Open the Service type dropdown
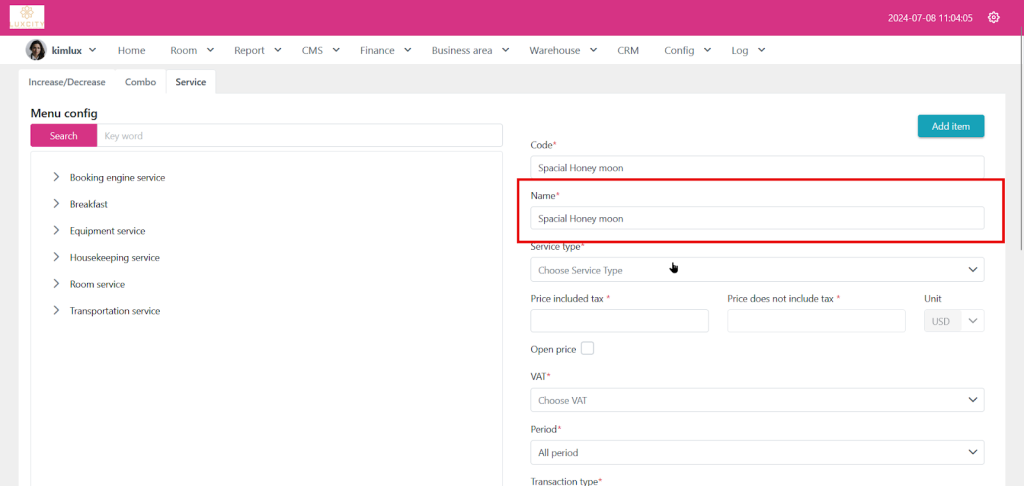Screen dimensions: 1024x486 756,270
